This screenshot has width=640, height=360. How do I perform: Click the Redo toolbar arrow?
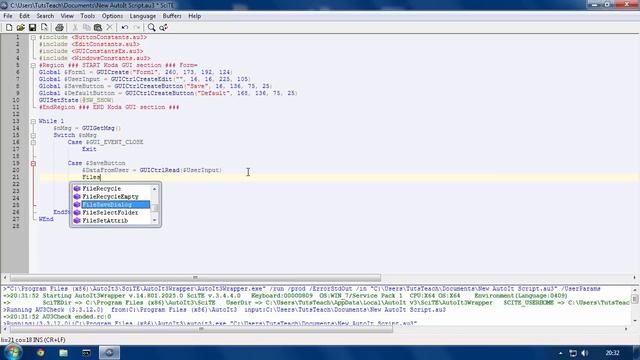pos(137,27)
